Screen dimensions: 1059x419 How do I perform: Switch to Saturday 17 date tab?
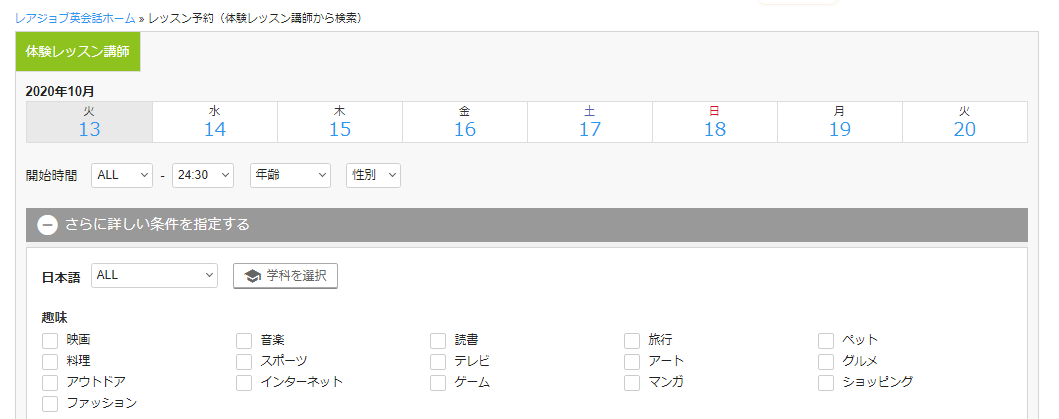[590, 122]
